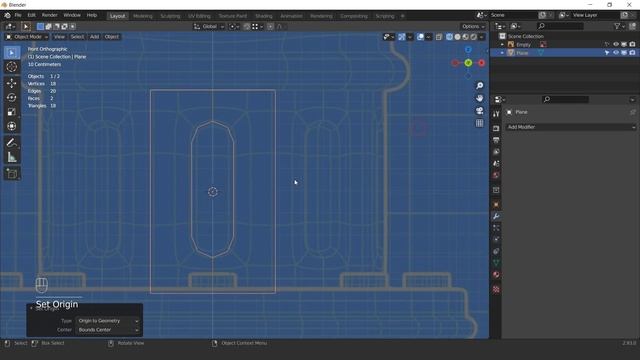Open the World properties tab
Image resolution: width=640 pixels, height=360 pixels.
[x=496, y=175]
